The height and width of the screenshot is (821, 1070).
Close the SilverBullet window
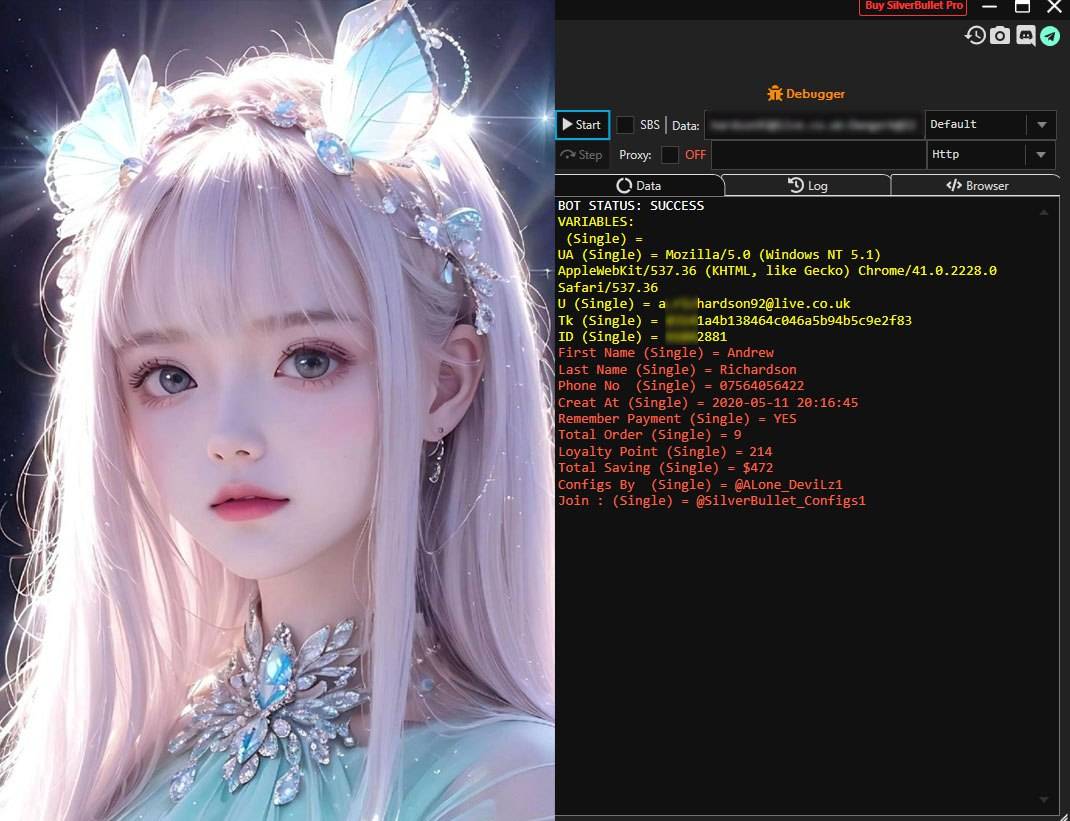(x=1054, y=7)
